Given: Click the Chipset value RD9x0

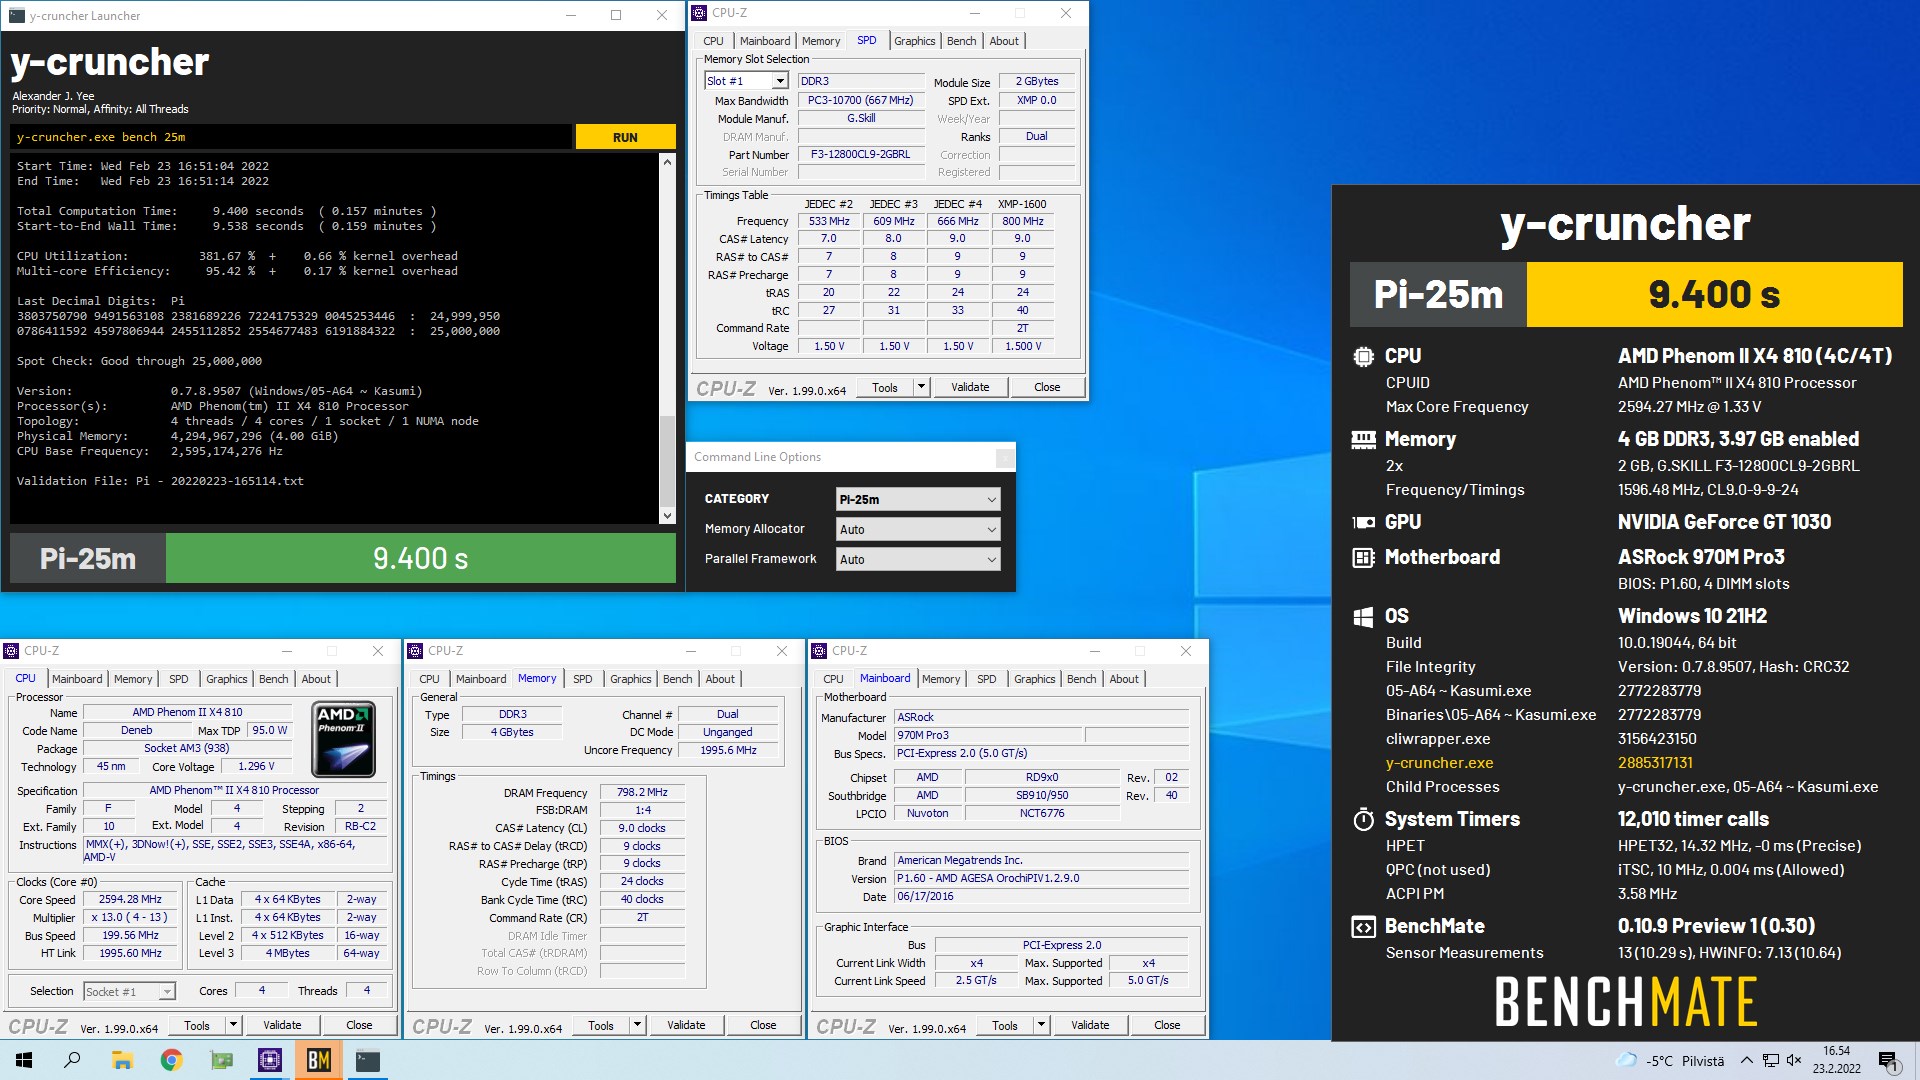Looking at the screenshot, I should pos(1041,777).
